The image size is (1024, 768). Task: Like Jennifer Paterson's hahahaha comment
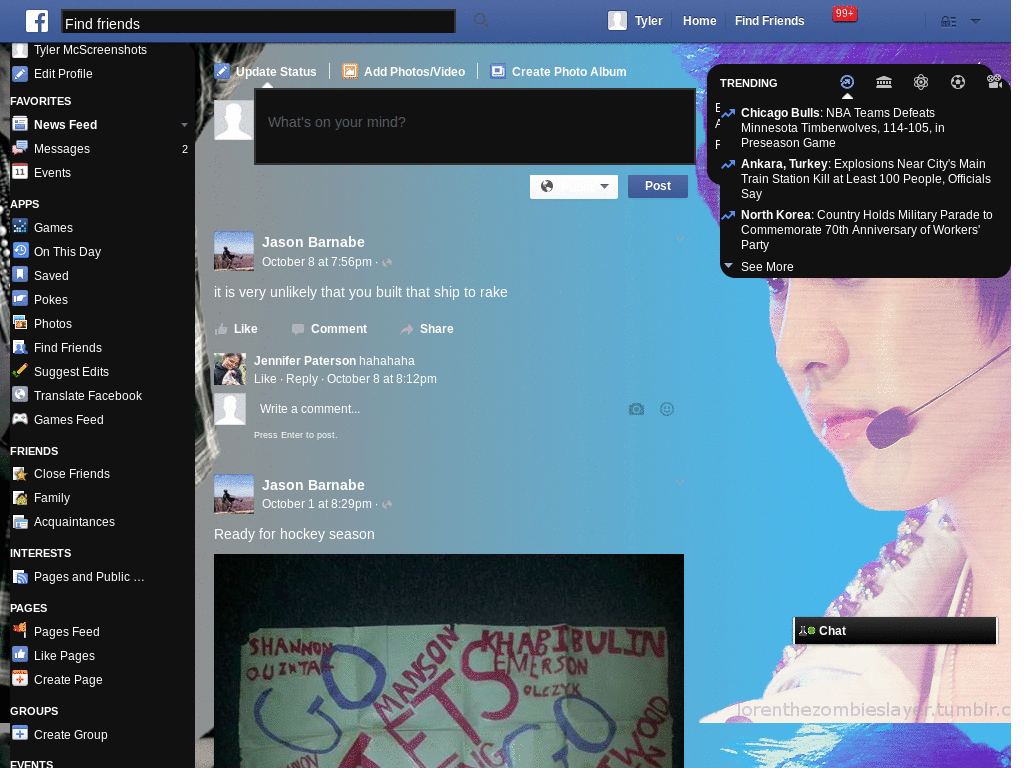pyautogui.click(x=265, y=379)
